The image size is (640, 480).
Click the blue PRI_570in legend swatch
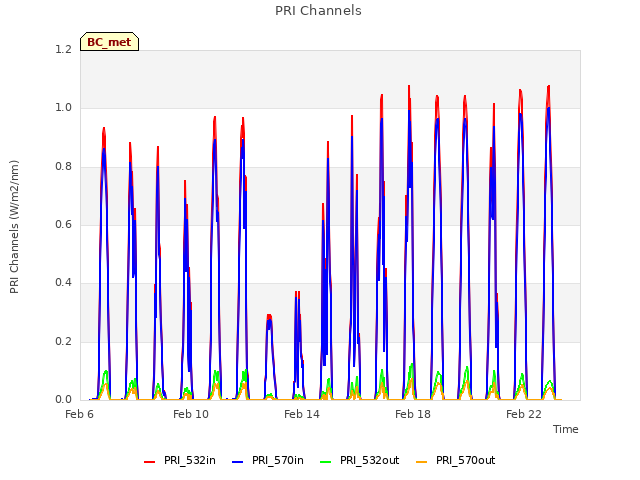[x=238, y=461]
